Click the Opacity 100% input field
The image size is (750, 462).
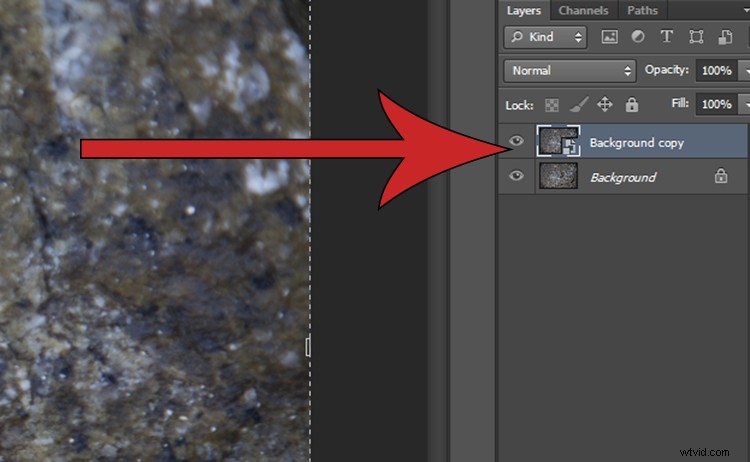pos(717,71)
